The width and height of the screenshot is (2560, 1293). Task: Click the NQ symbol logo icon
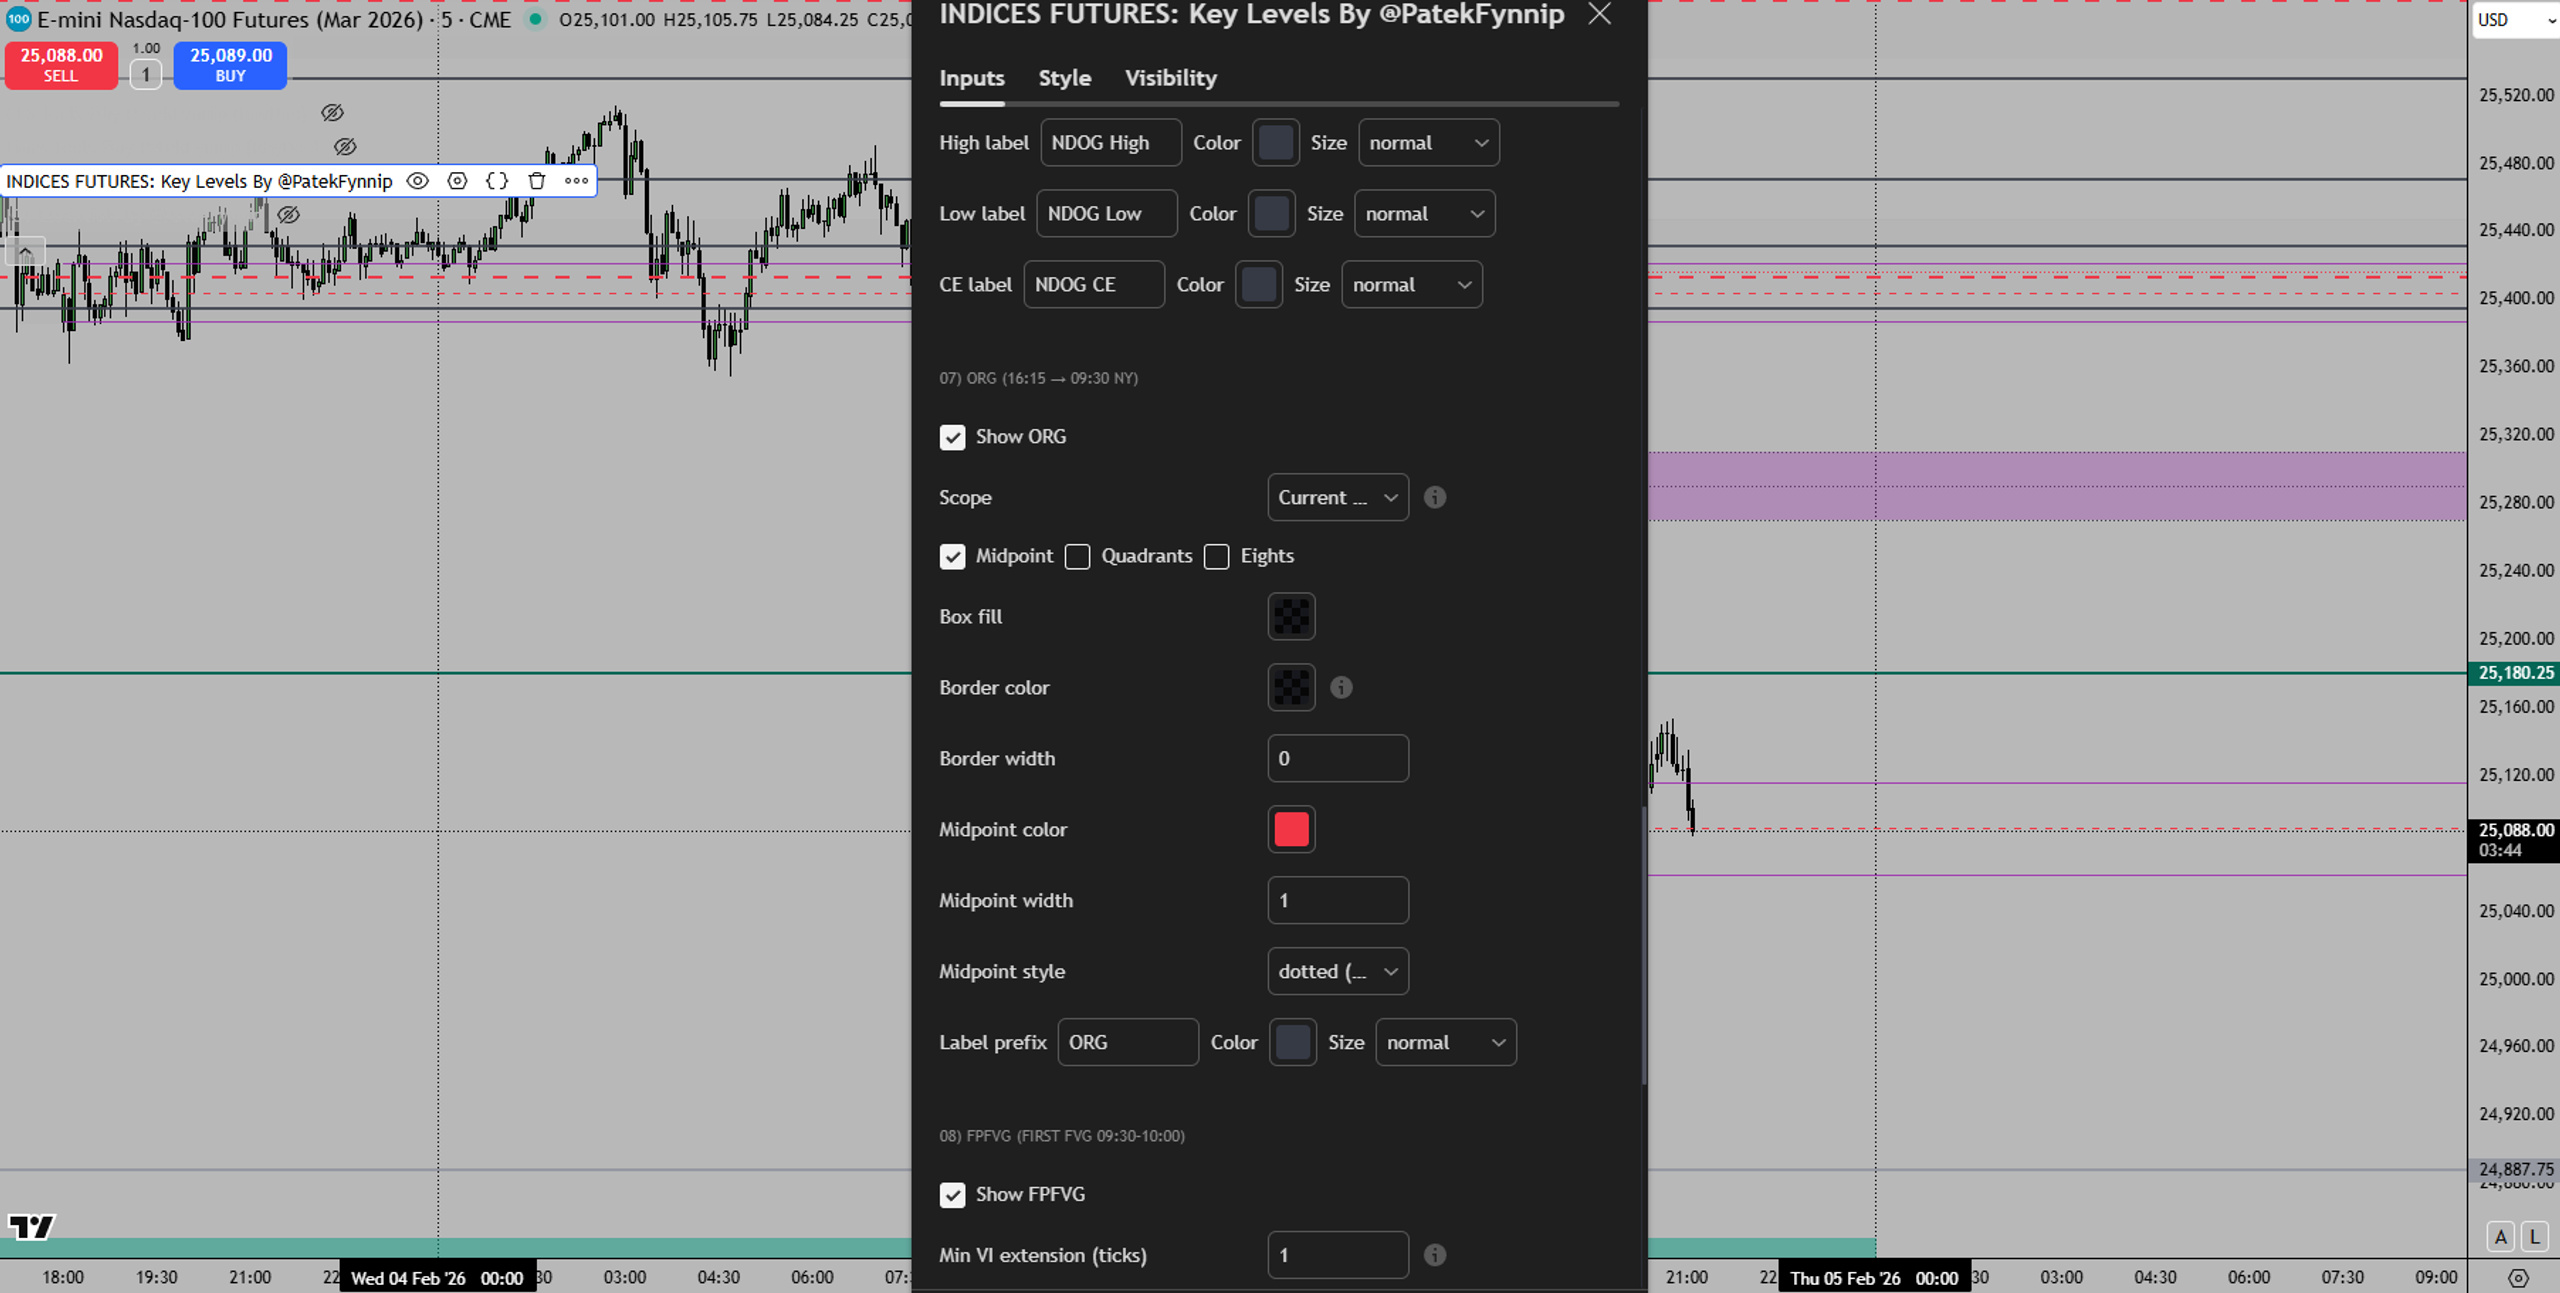click(x=18, y=19)
